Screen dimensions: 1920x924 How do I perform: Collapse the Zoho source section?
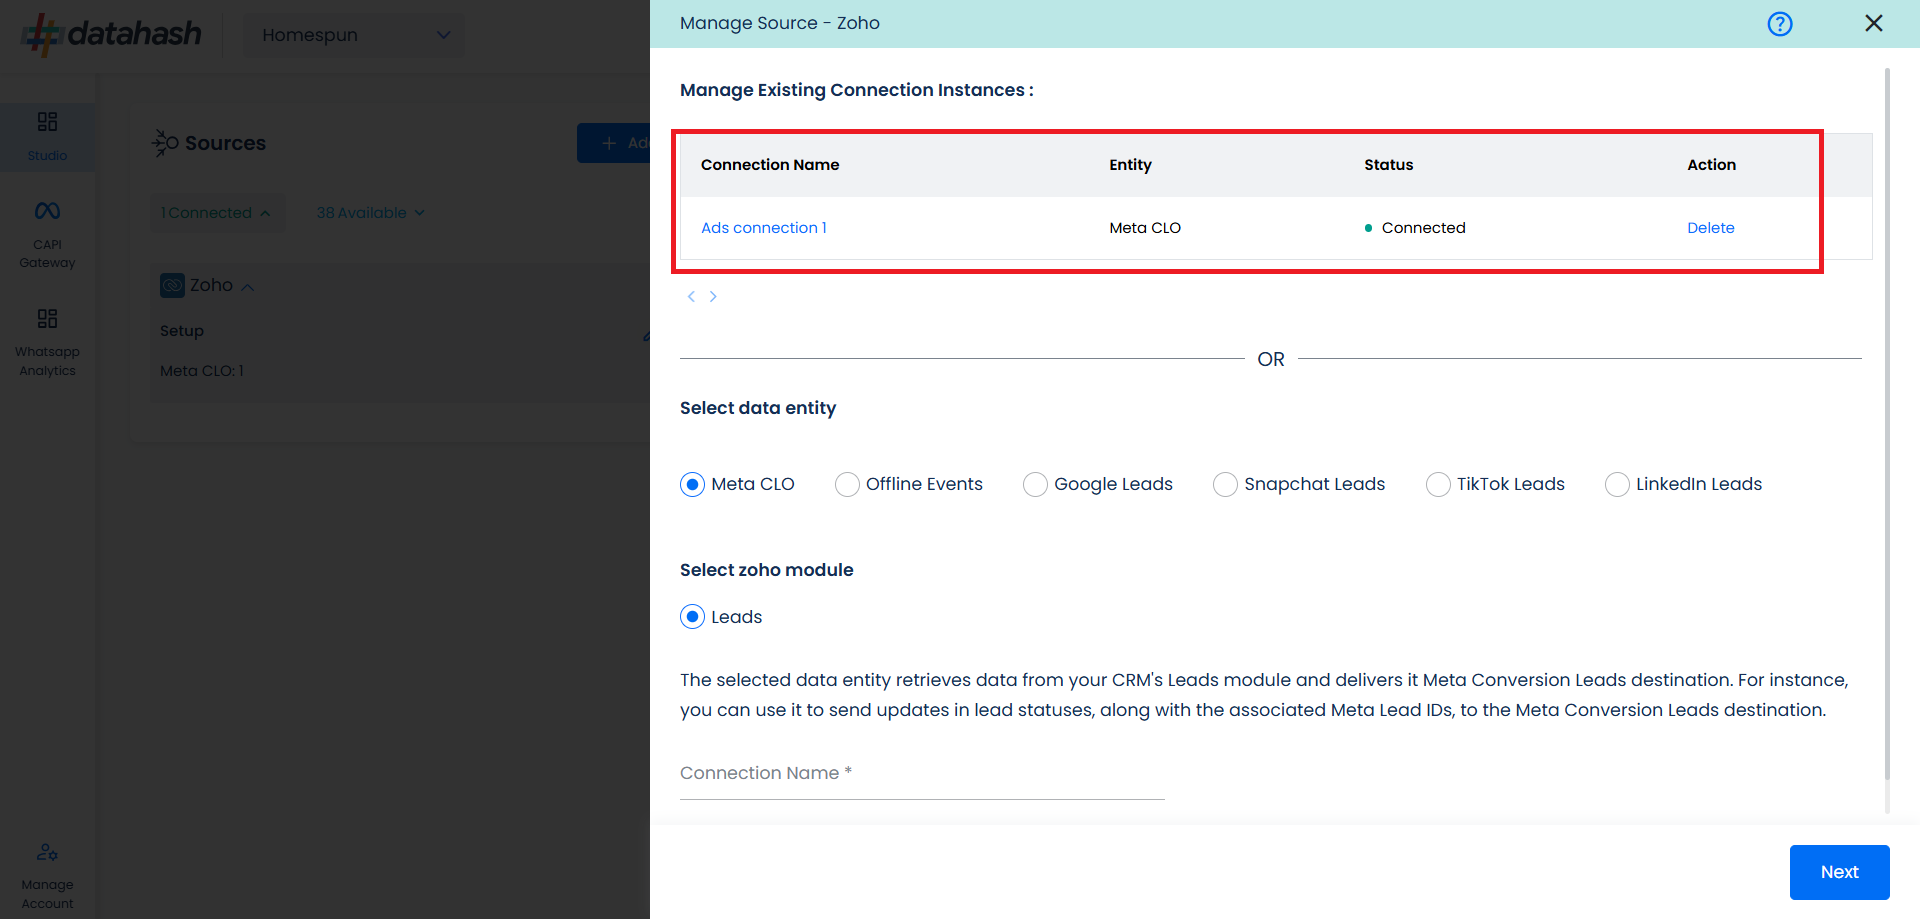(248, 287)
